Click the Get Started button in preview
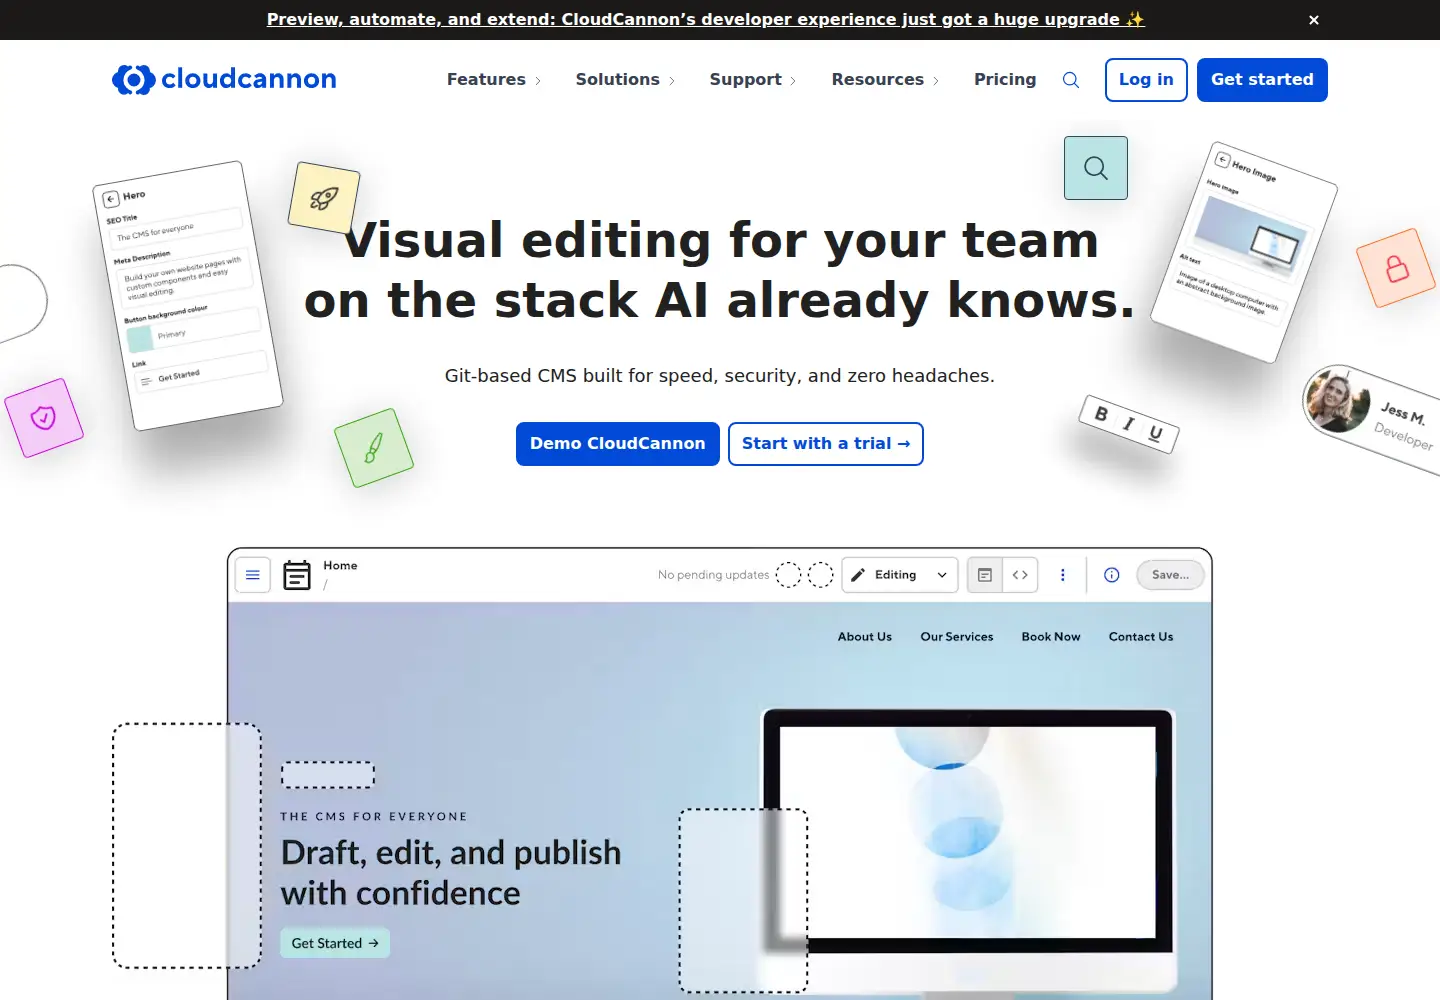Viewport: 1440px width, 1000px height. 335,943
